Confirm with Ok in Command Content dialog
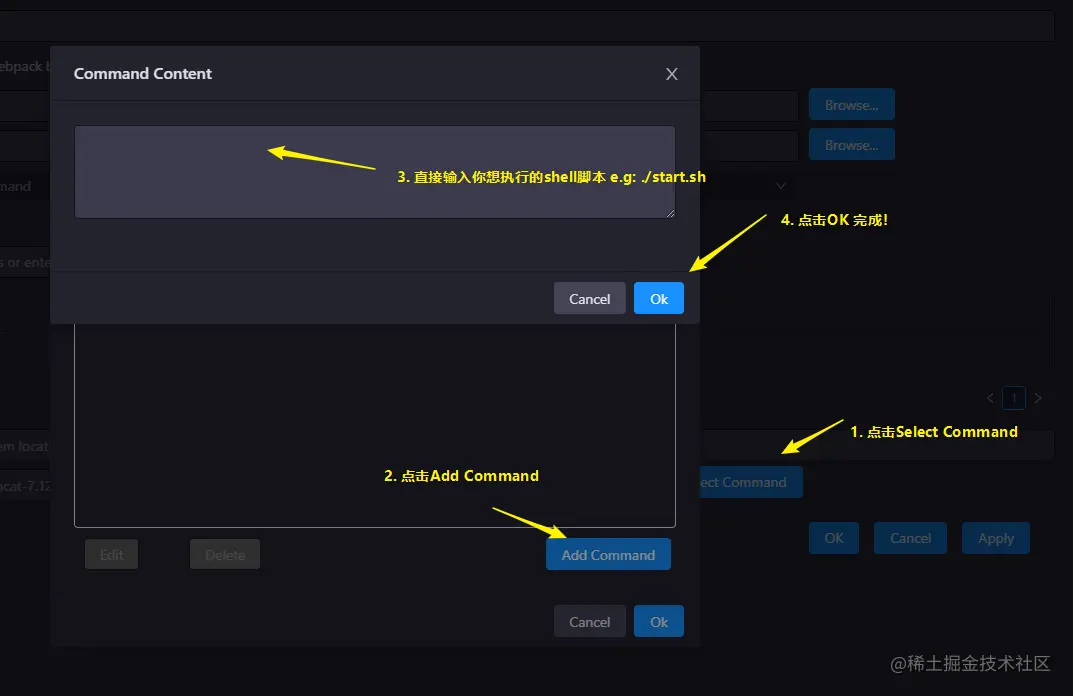 click(x=658, y=298)
